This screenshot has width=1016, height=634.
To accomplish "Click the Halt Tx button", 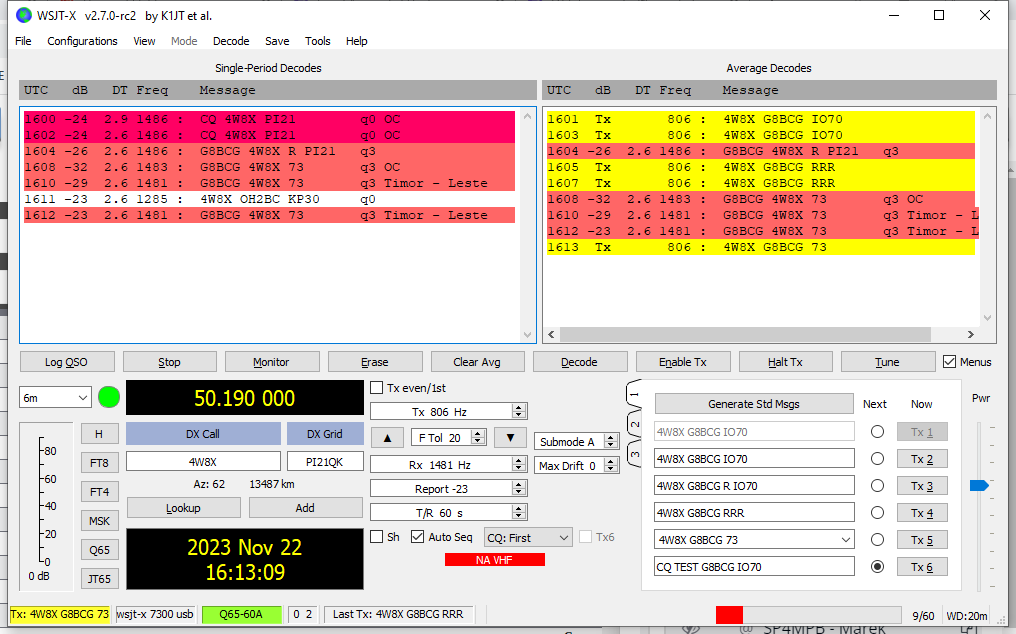I will click(x=785, y=362).
